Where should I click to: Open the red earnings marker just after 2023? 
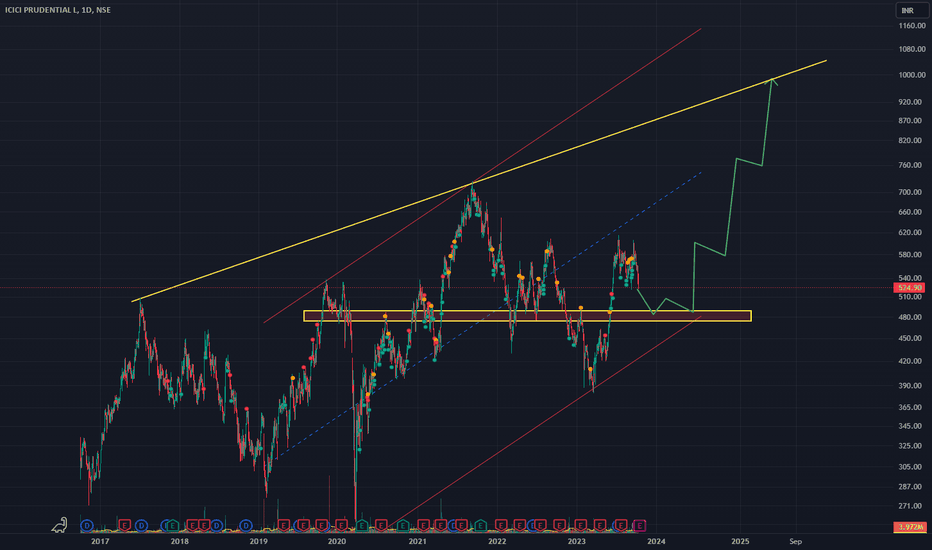pyautogui.click(x=580, y=526)
